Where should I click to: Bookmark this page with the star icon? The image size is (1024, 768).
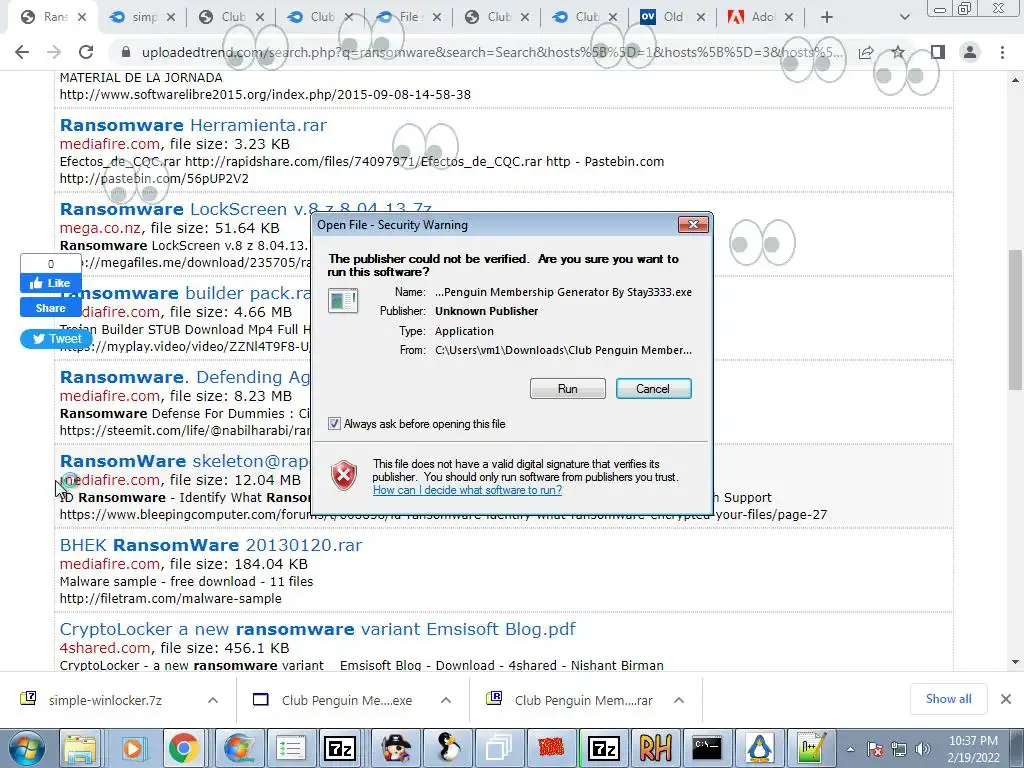click(899, 52)
